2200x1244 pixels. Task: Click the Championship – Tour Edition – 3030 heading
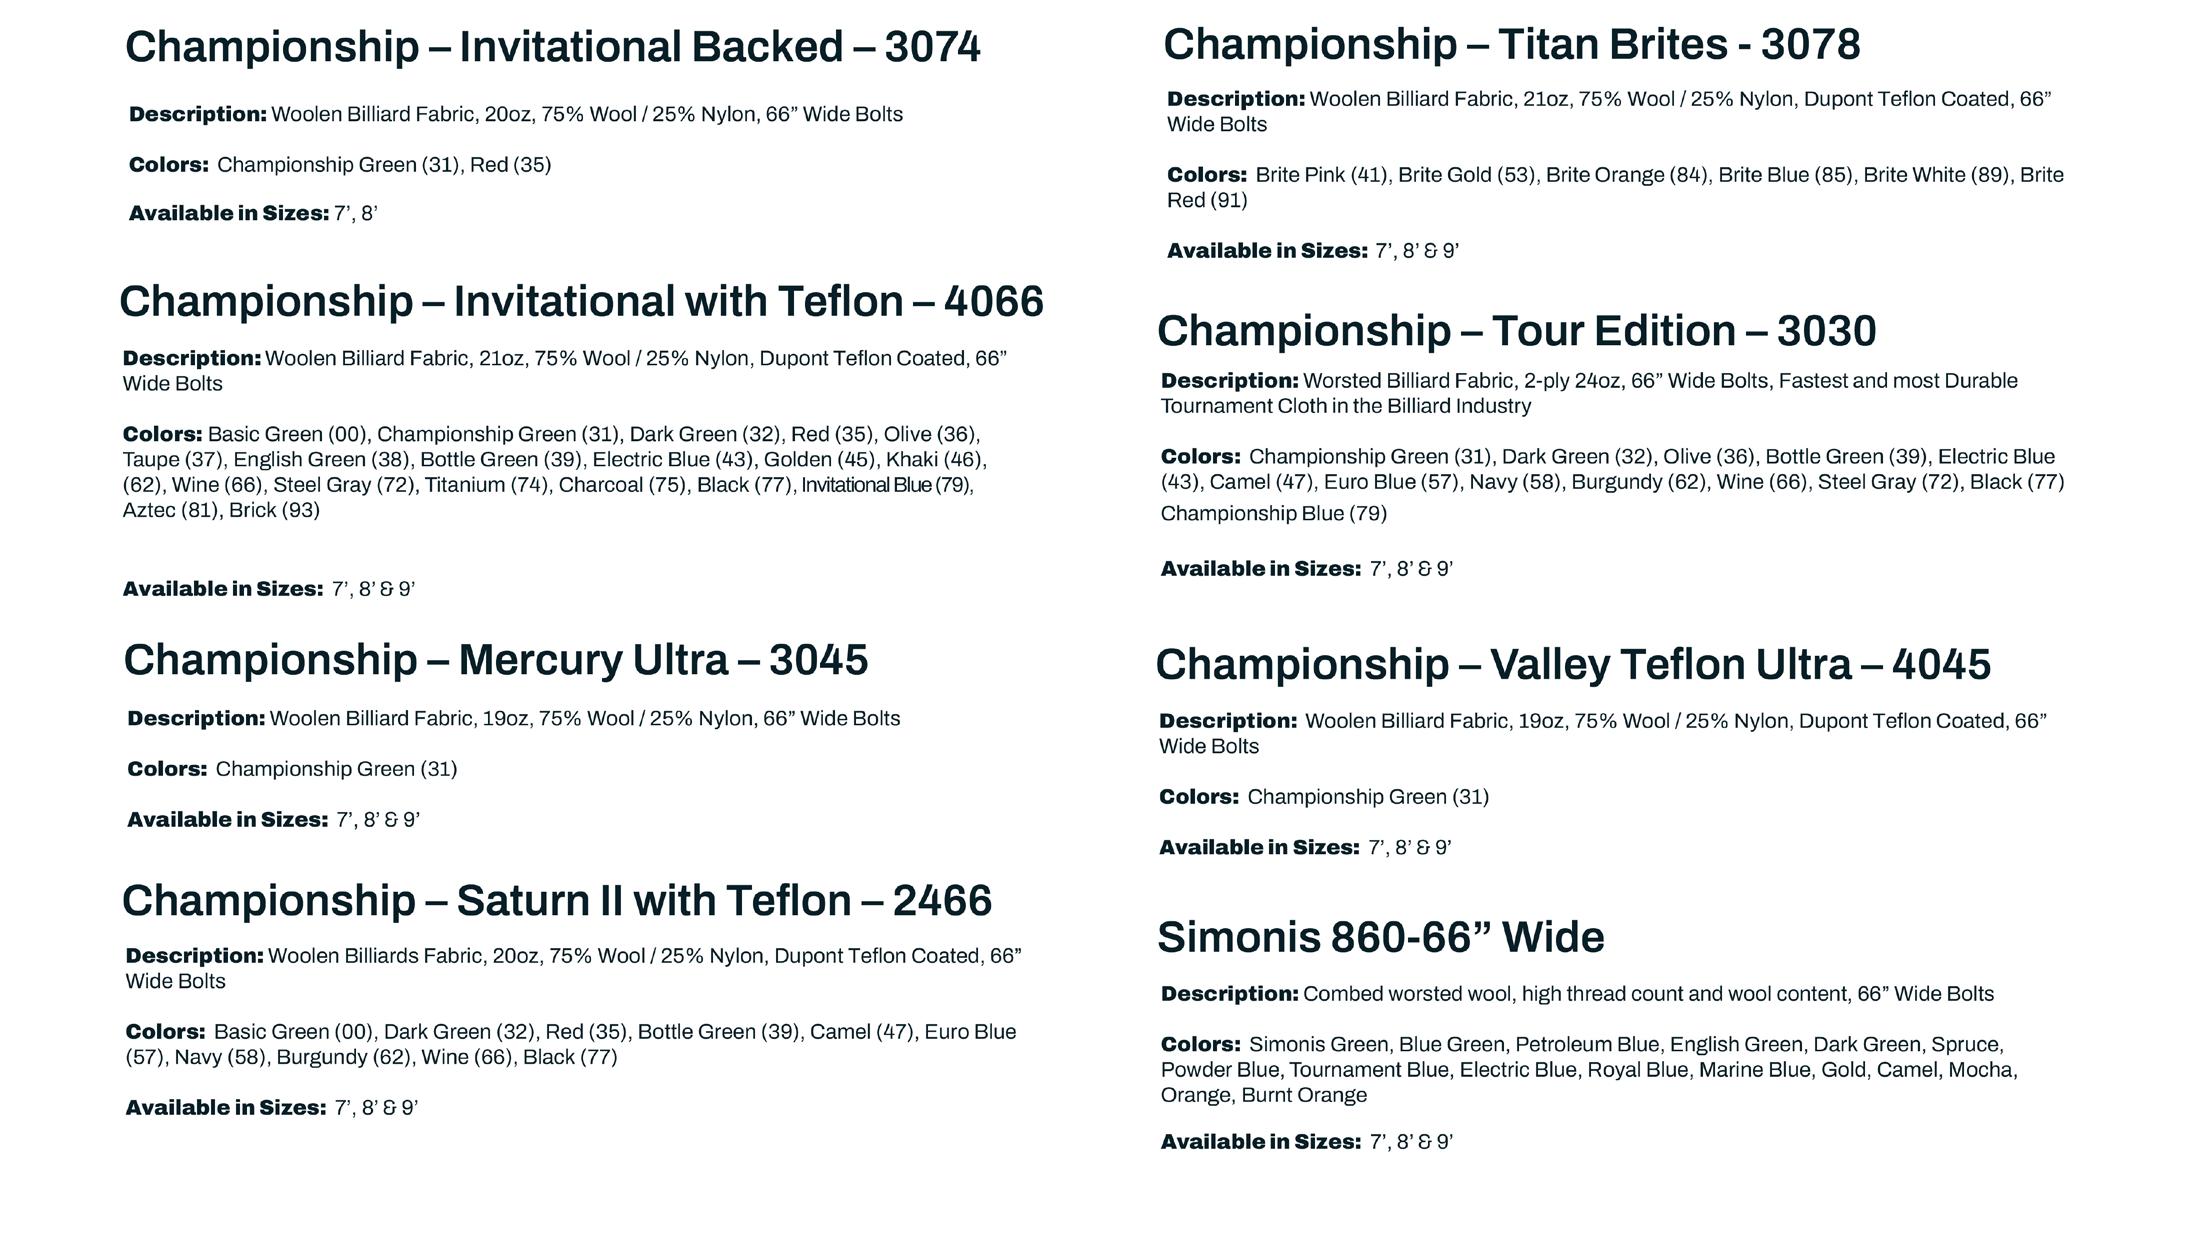pyautogui.click(x=1516, y=331)
